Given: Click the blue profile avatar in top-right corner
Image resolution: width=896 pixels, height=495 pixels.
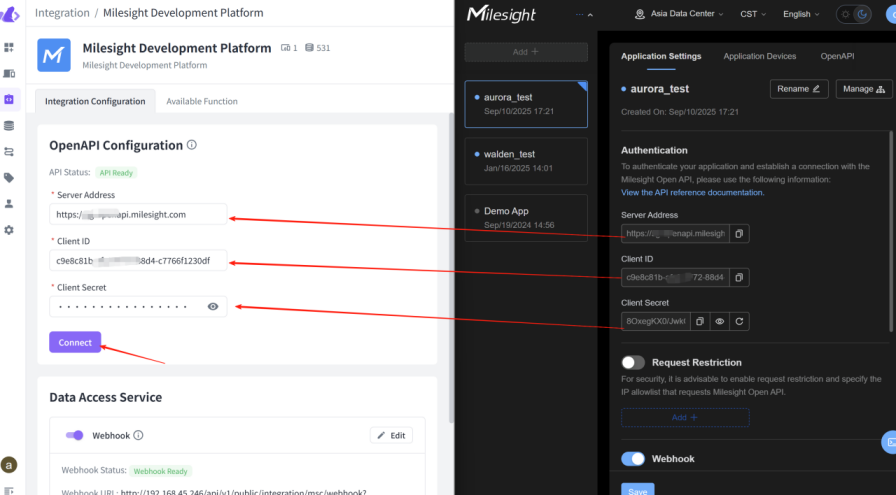Looking at the screenshot, I should pyautogui.click(x=891, y=14).
